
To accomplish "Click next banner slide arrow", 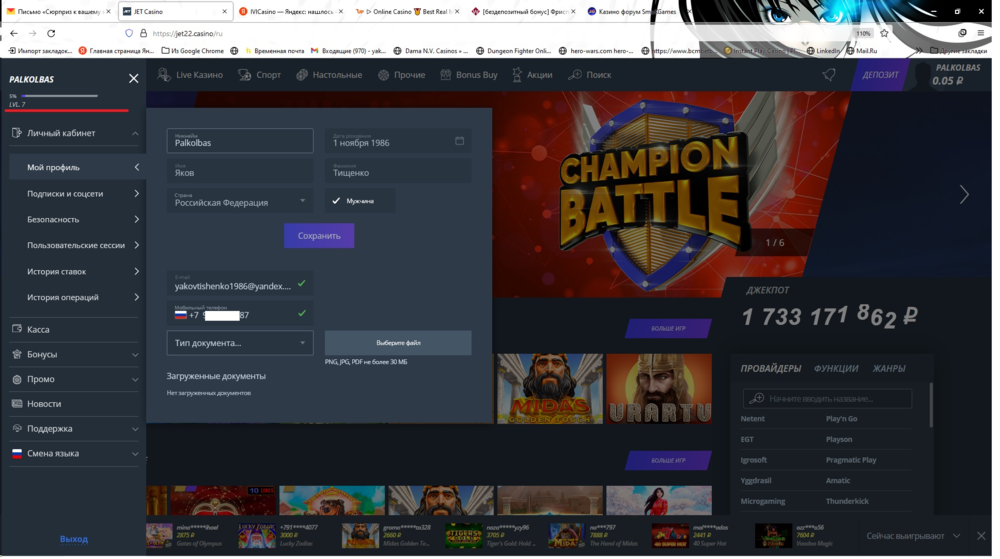I will tap(964, 195).
